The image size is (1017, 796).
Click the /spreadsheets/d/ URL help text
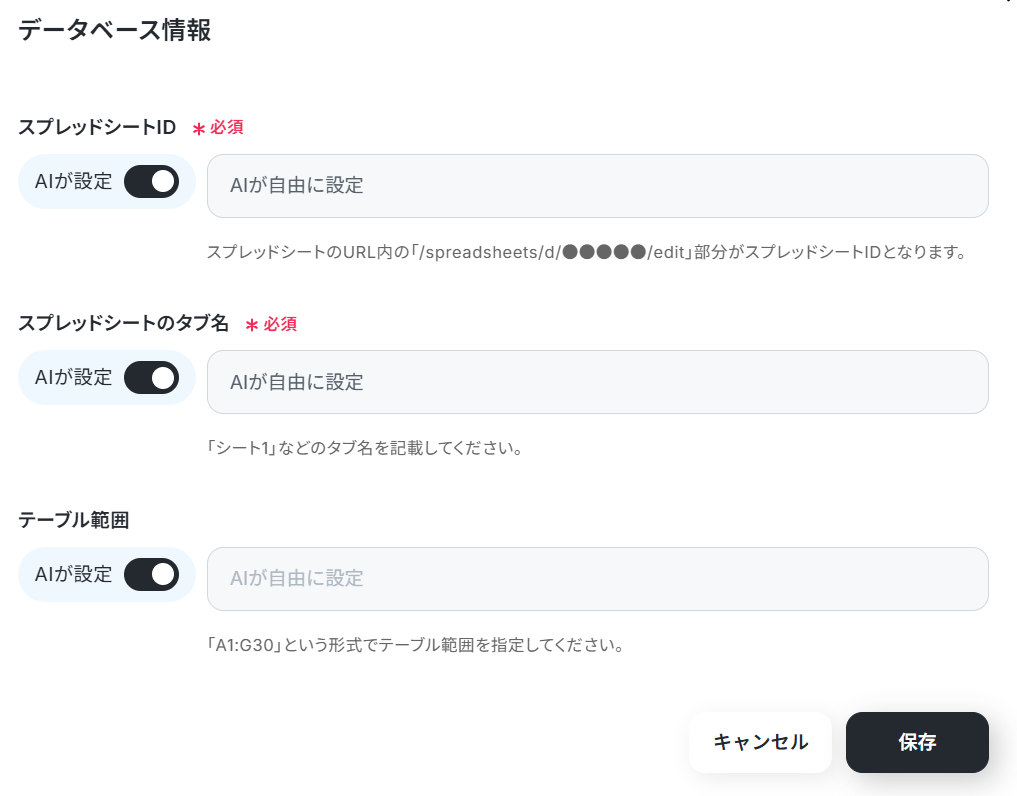pyautogui.click(x=586, y=252)
